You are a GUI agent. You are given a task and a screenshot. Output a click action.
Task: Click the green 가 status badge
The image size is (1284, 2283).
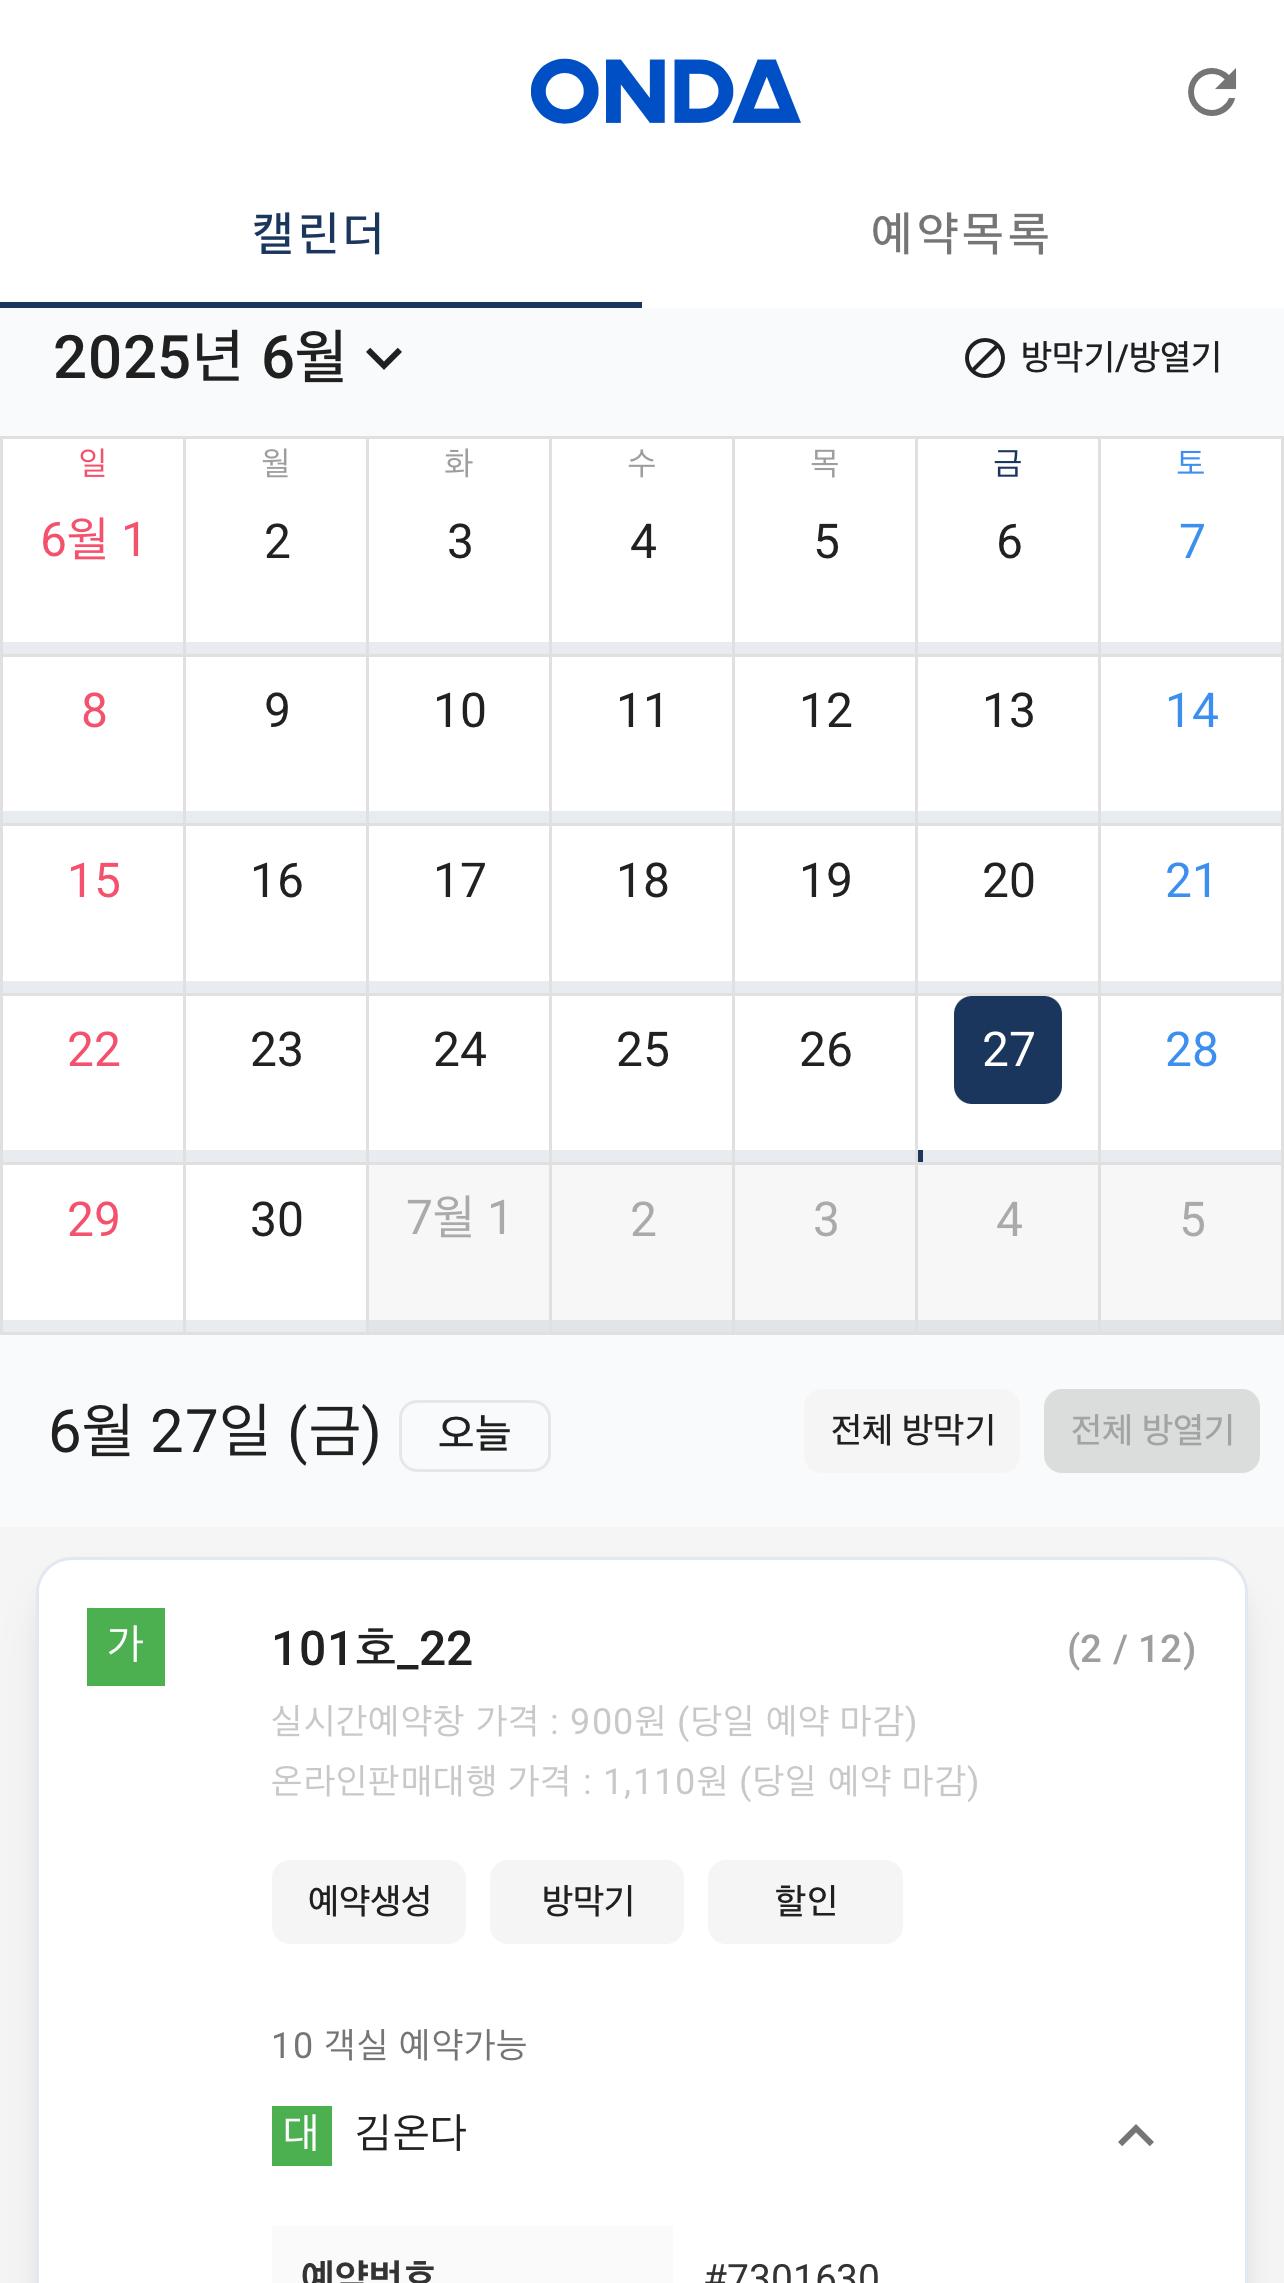coord(126,1646)
